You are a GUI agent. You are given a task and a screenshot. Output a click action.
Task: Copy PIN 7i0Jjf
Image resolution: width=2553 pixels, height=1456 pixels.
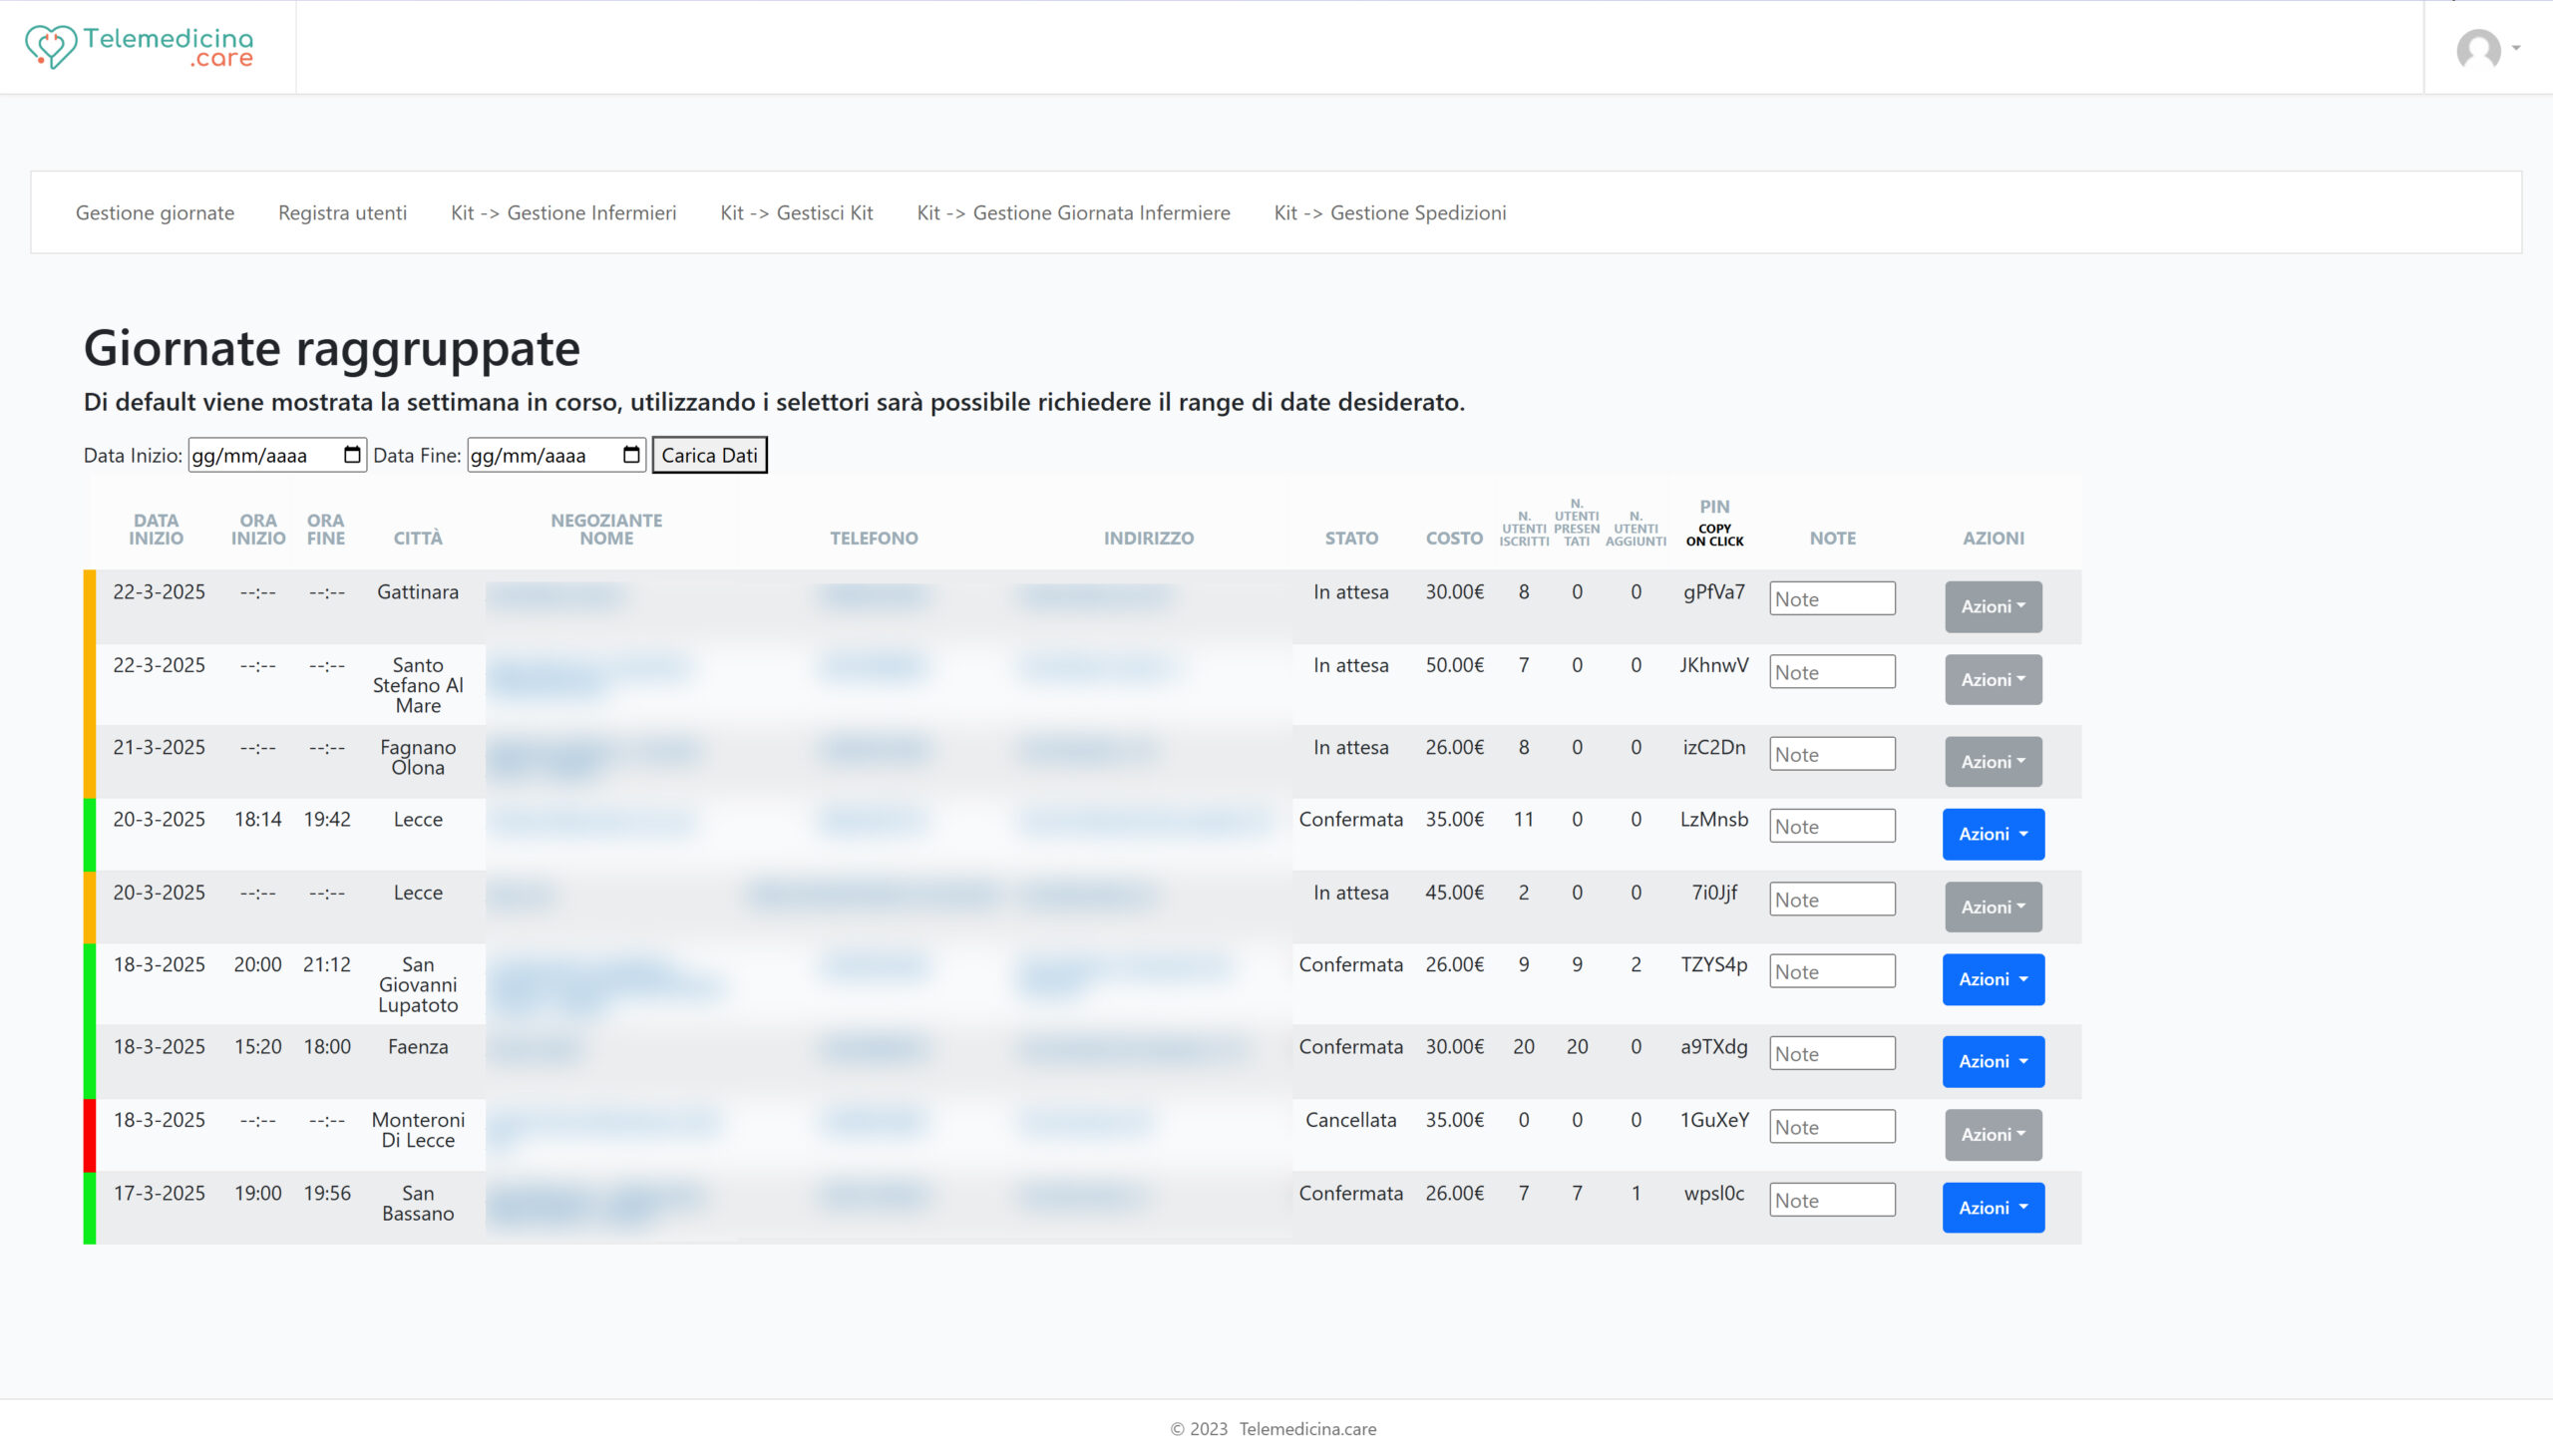pos(1714,892)
